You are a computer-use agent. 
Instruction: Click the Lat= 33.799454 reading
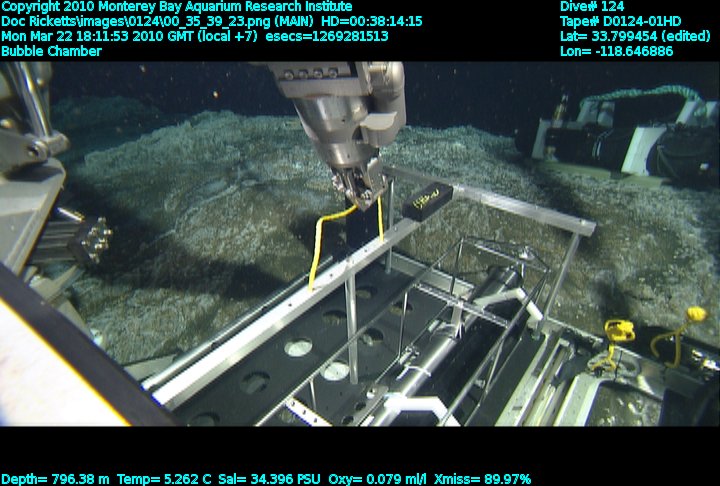click(x=635, y=36)
